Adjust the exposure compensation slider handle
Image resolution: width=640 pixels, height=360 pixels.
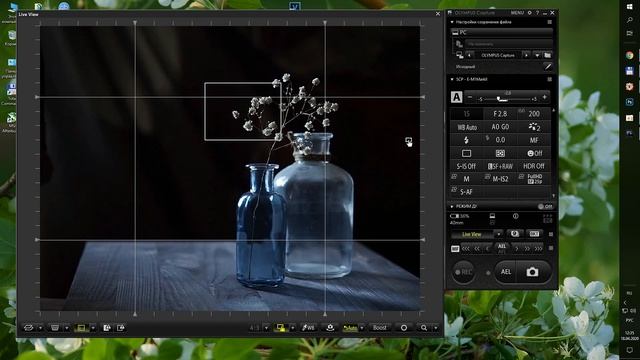499,98
